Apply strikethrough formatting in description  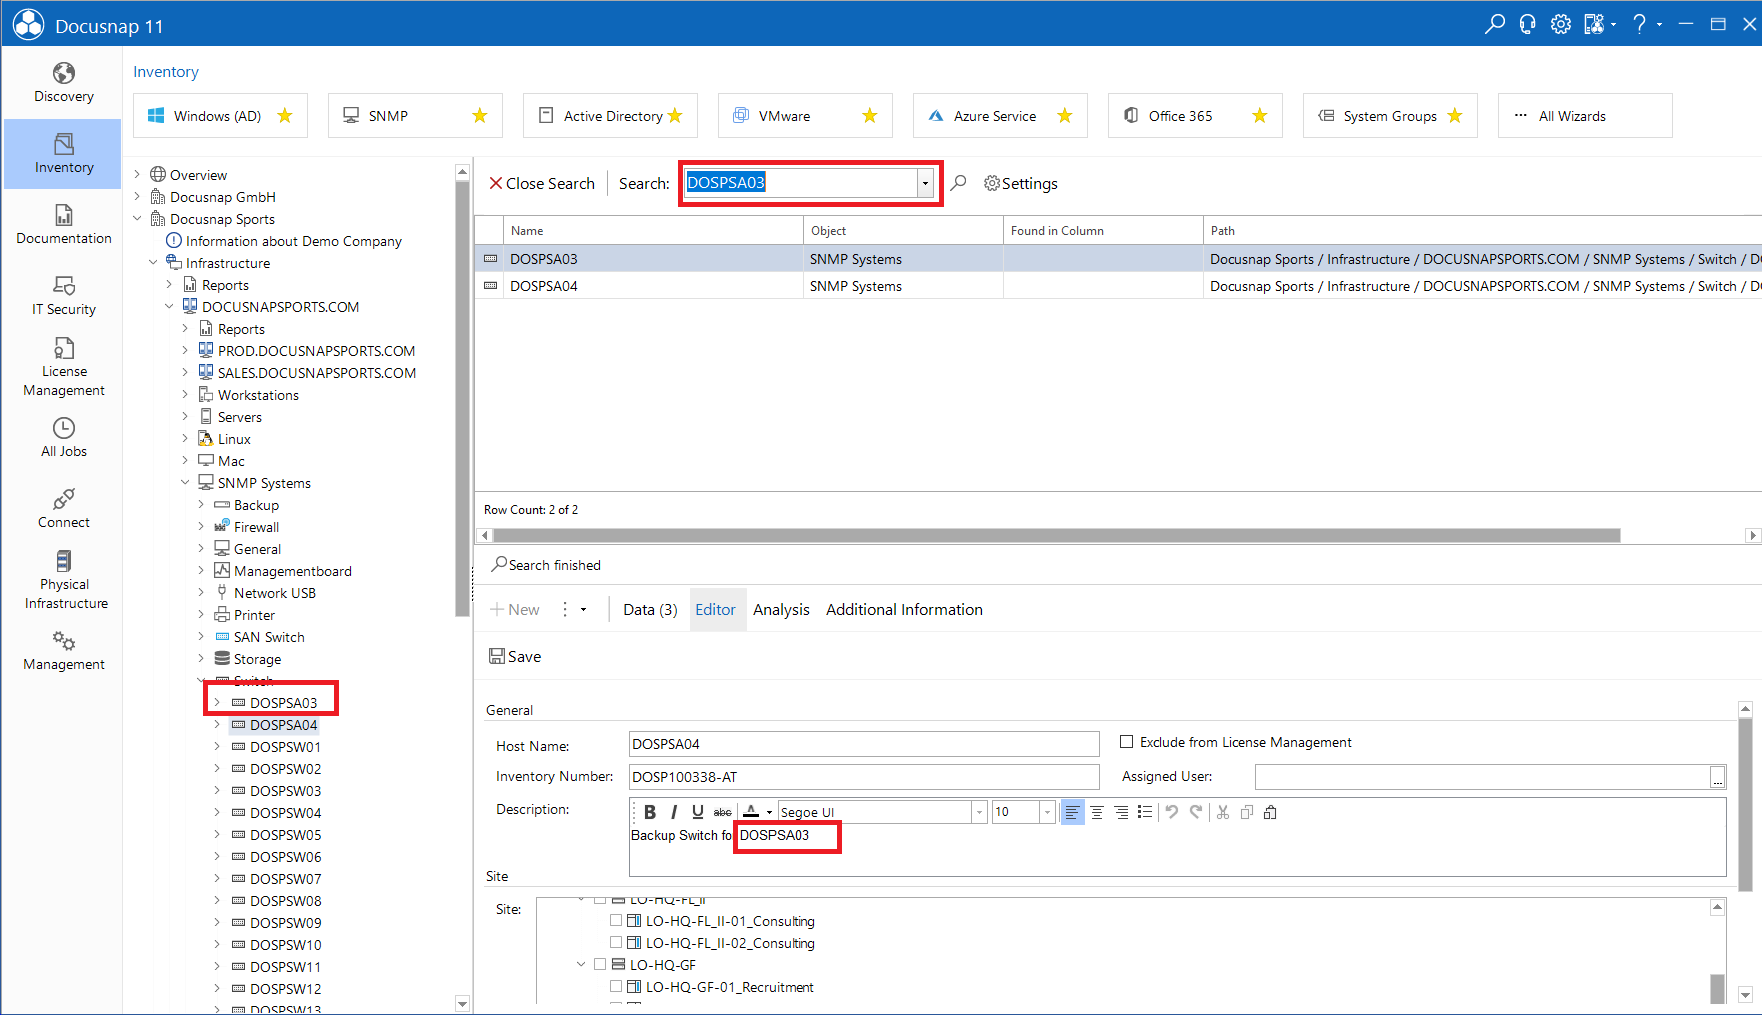click(722, 812)
